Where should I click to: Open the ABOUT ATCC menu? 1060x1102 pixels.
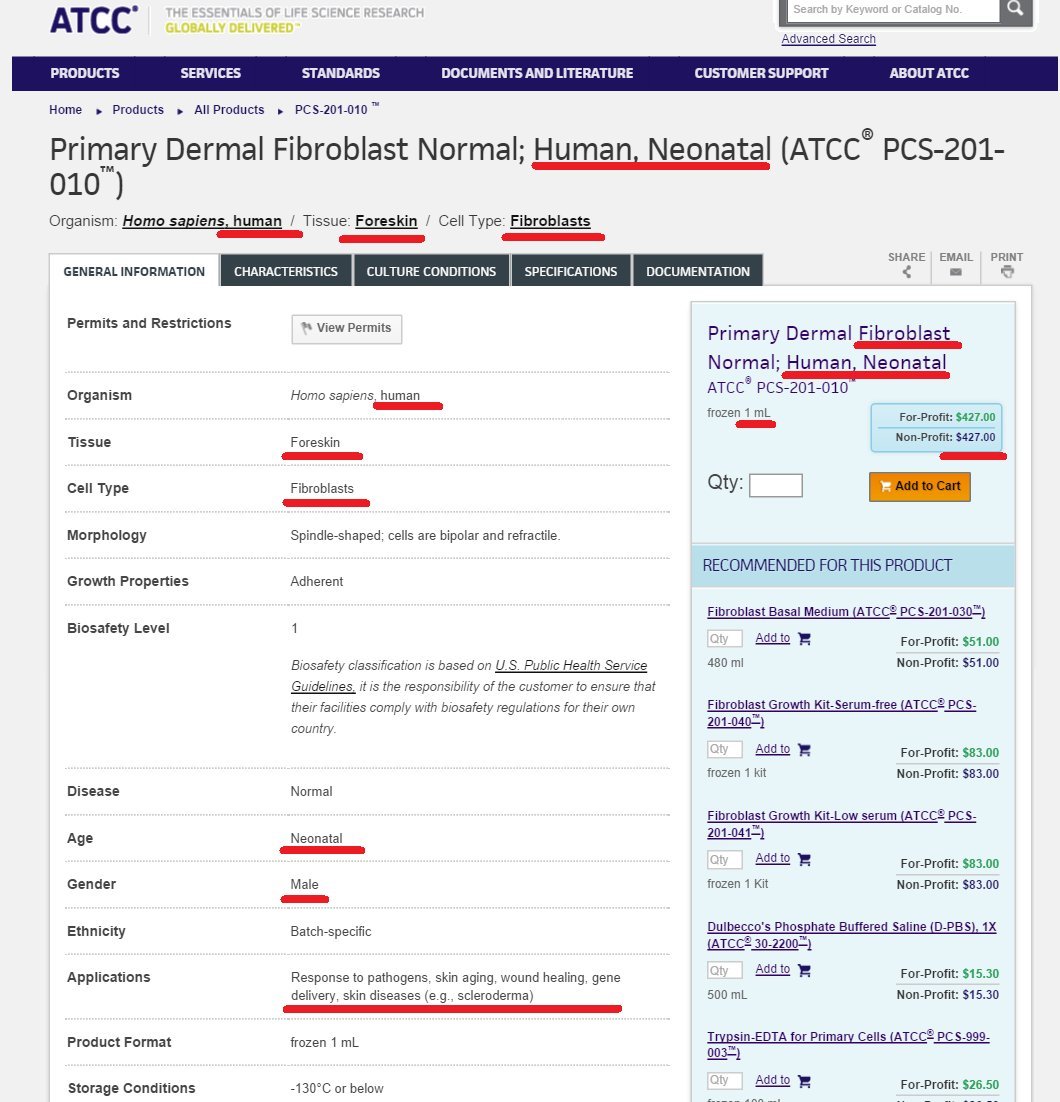click(x=929, y=73)
